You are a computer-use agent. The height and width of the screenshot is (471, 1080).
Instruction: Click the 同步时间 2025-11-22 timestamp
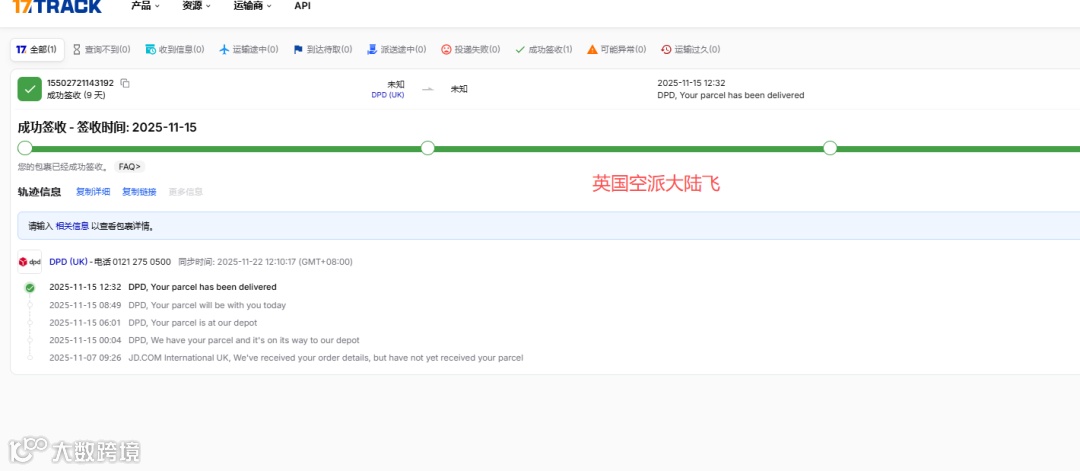click(x=265, y=262)
